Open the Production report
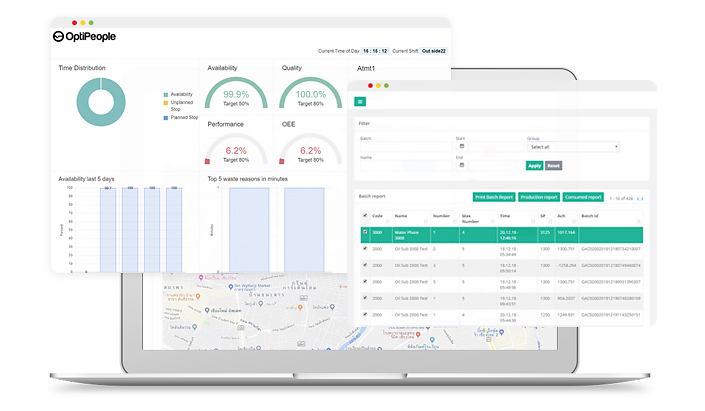The image size is (705, 411). 539,197
